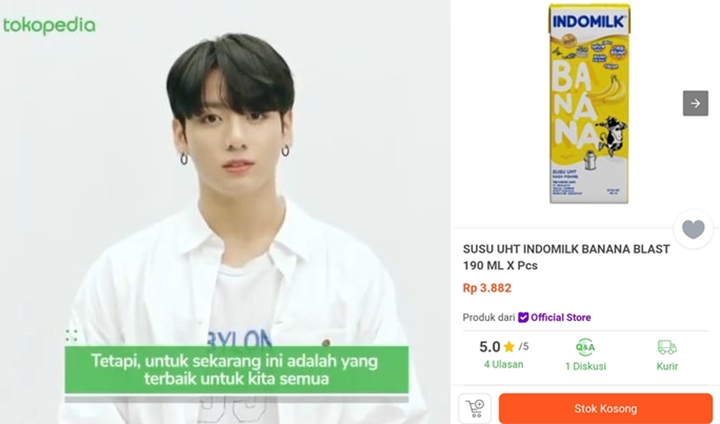
Task: Click the next image arrow
Action: pyautogui.click(x=695, y=103)
